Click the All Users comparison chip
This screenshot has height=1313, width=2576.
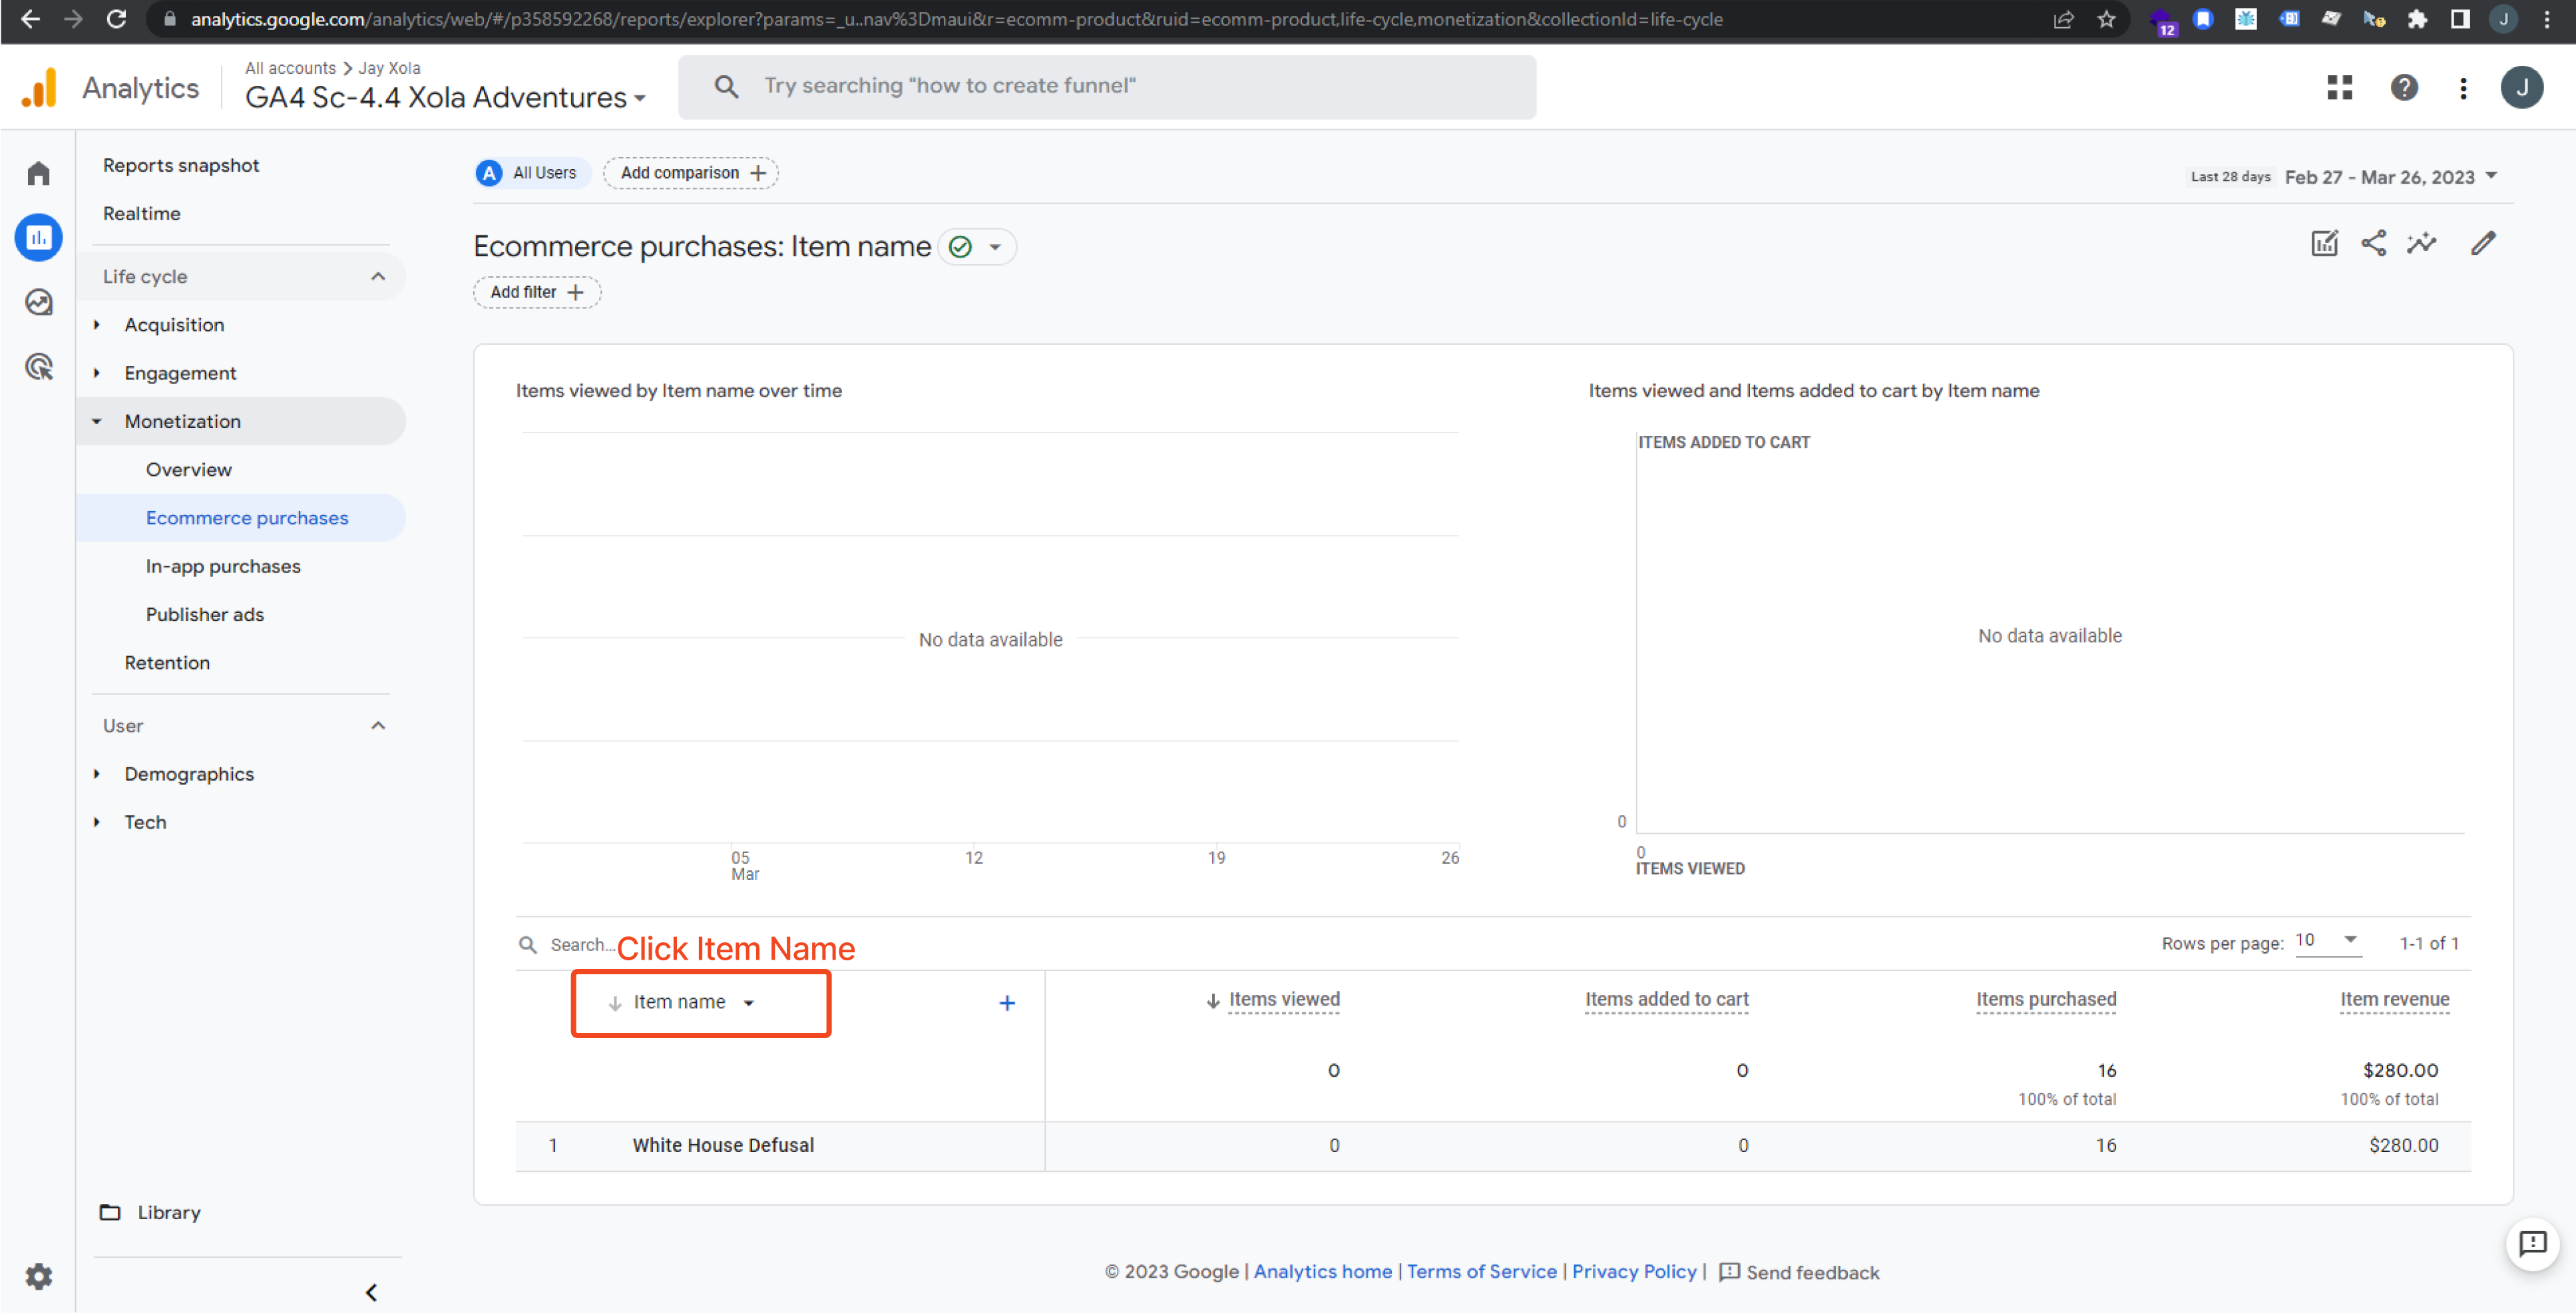pos(531,173)
